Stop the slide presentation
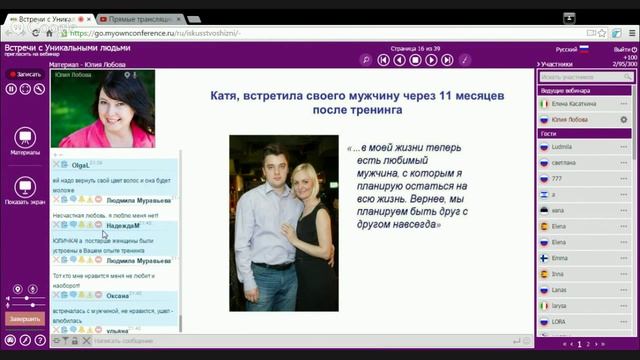This screenshot has height=360, width=640. (415, 60)
